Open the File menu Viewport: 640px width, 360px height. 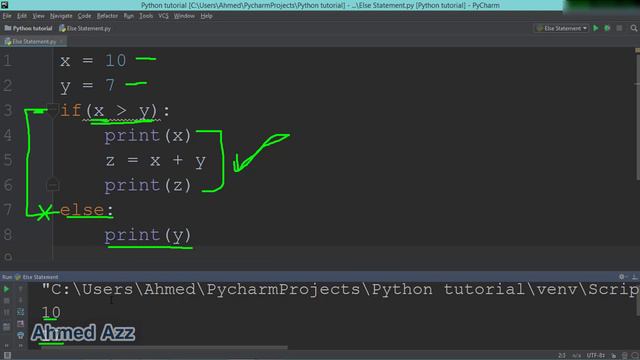[7, 16]
